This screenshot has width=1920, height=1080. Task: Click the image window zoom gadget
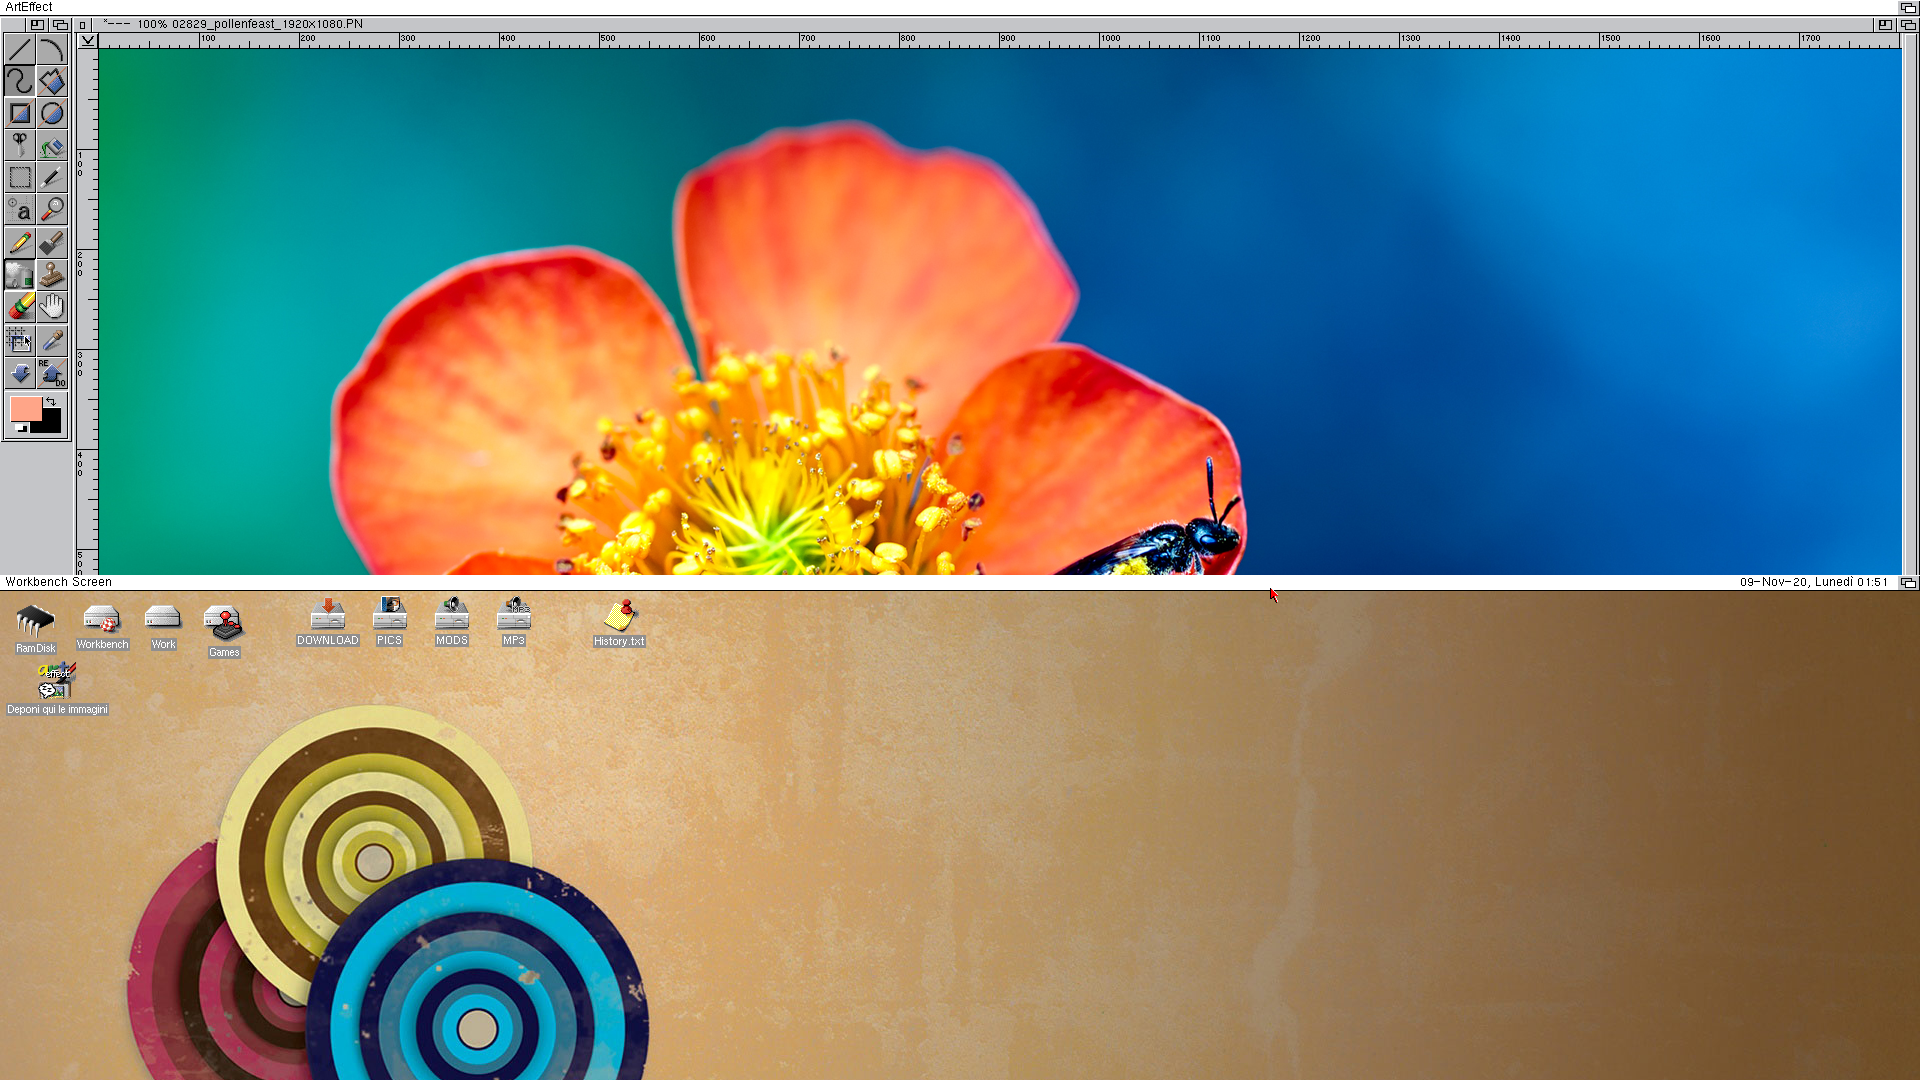point(1885,24)
